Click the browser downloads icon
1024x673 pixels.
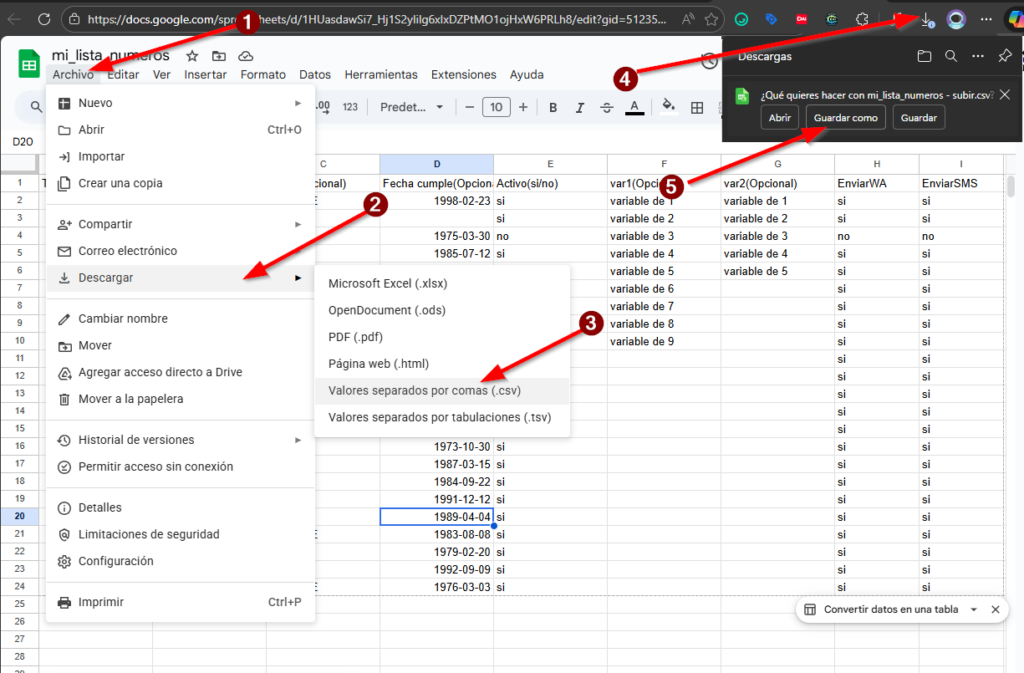point(927,19)
